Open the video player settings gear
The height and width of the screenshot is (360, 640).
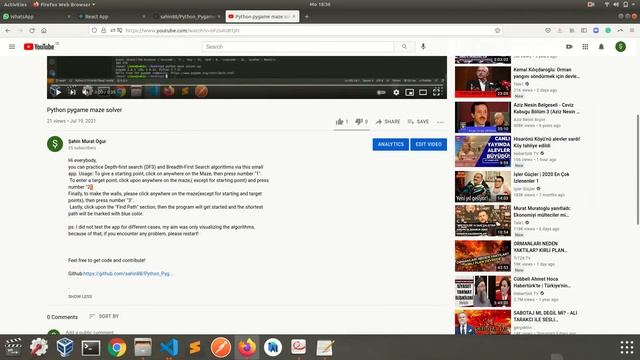coord(396,92)
